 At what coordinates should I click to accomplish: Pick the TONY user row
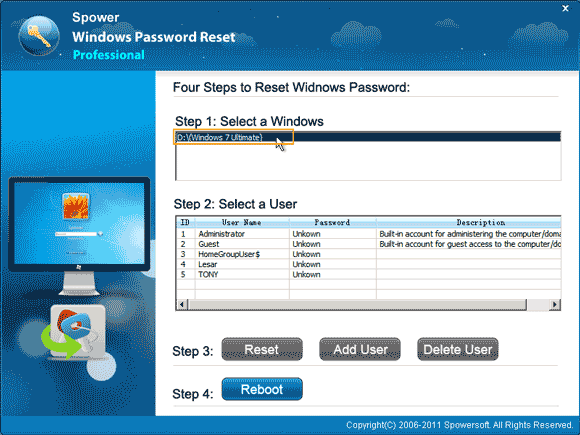(368, 274)
